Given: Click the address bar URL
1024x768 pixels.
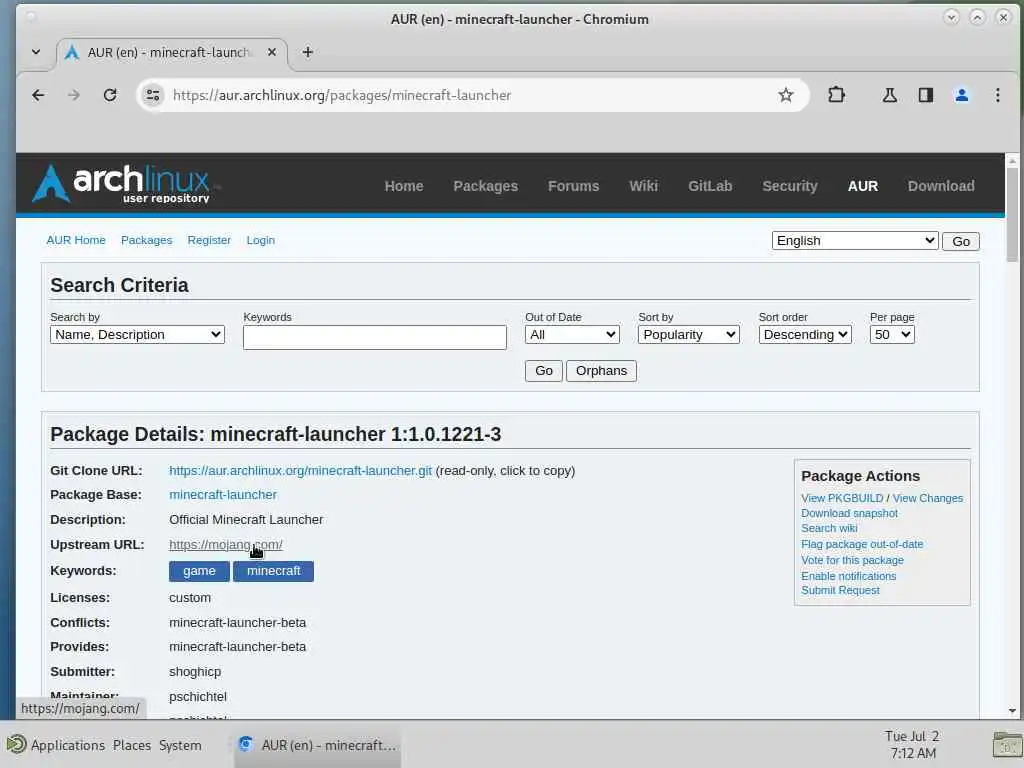Looking at the screenshot, I should pyautogui.click(x=342, y=95).
